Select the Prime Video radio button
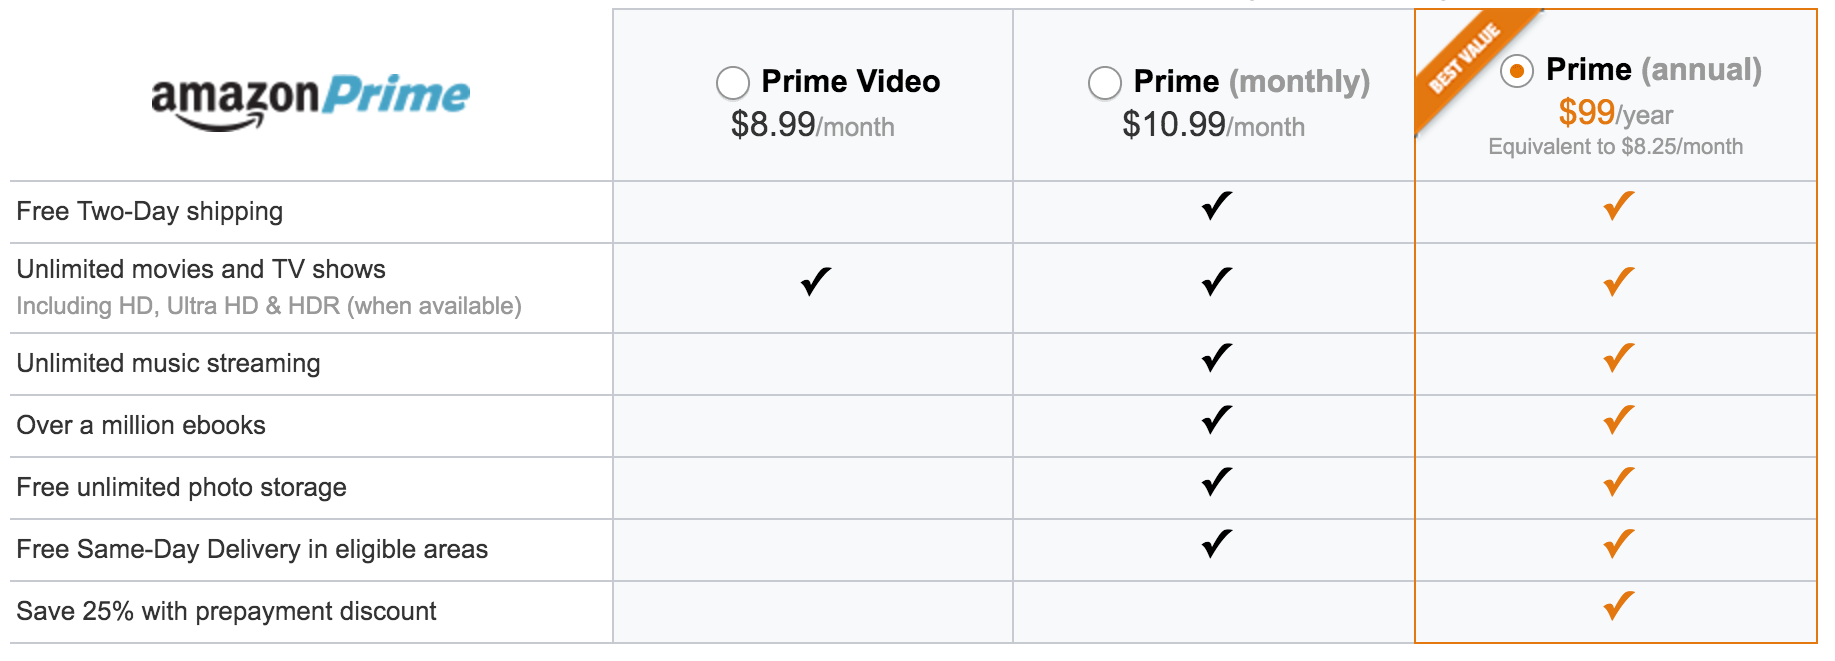The height and width of the screenshot is (661, 1835). click(x=733, y=83)
